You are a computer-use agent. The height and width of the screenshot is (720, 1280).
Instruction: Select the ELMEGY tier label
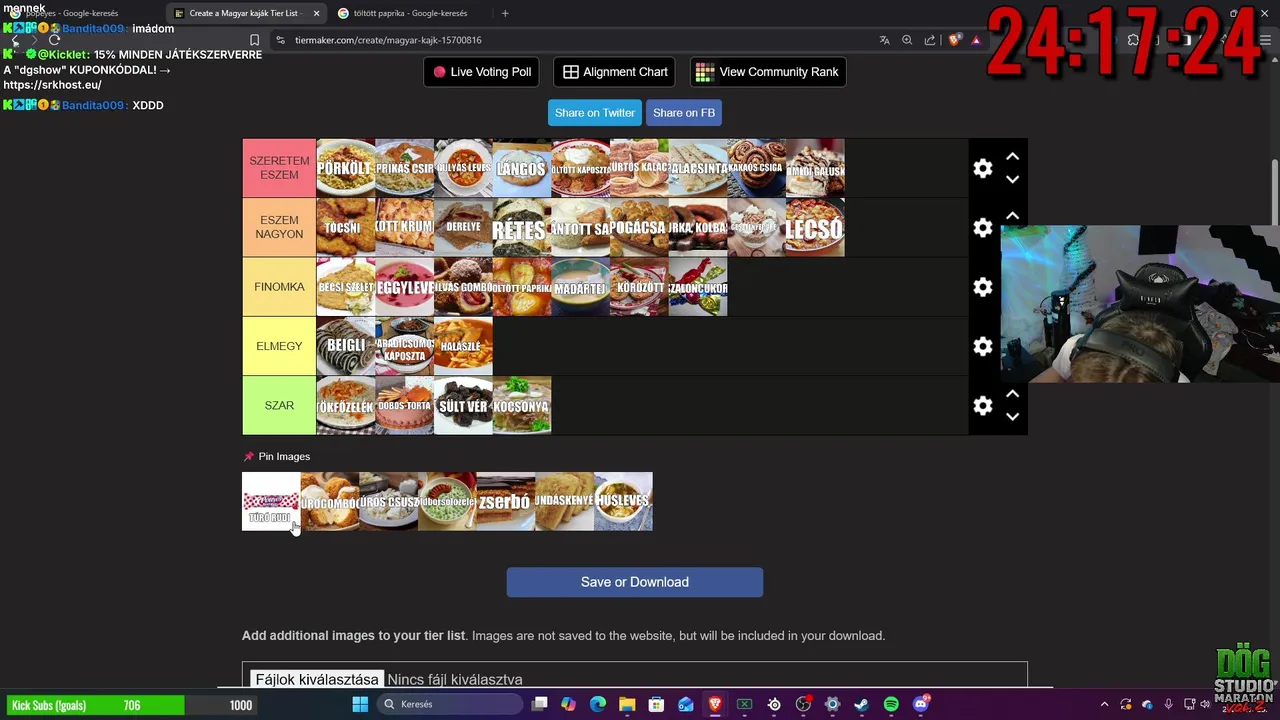pos(279,346)
